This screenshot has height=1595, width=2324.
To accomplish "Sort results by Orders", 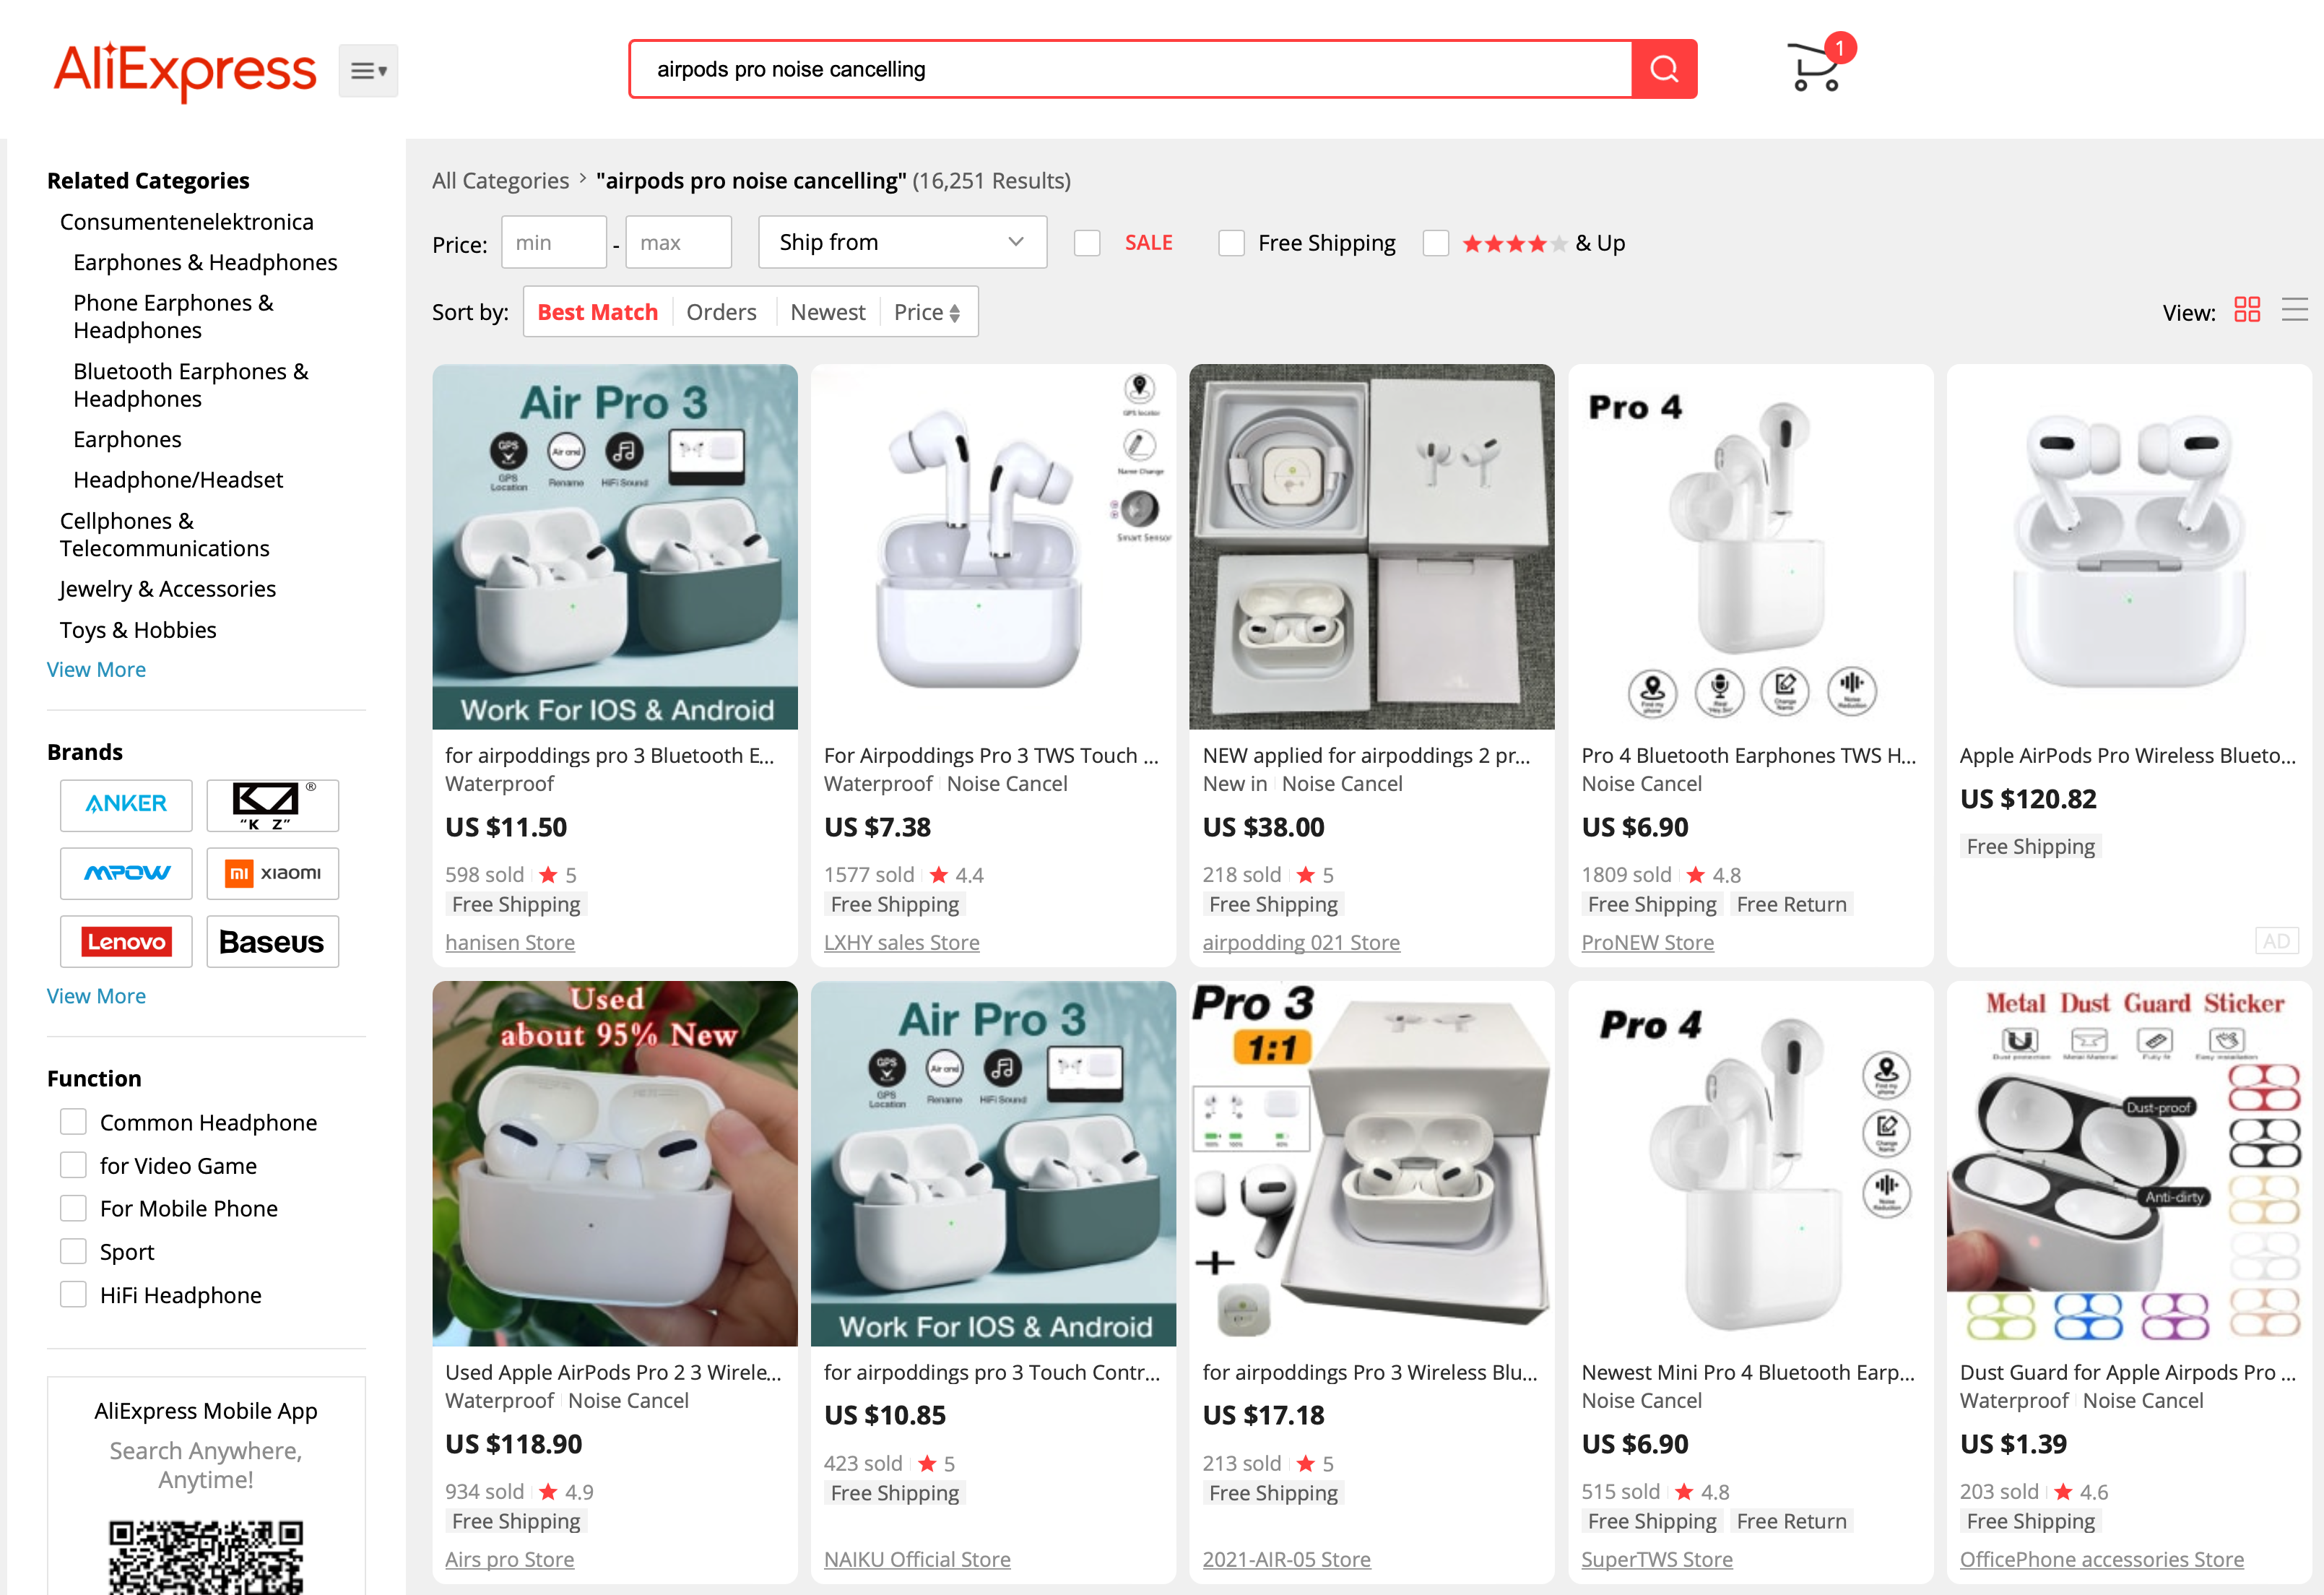I will point(721,312).
